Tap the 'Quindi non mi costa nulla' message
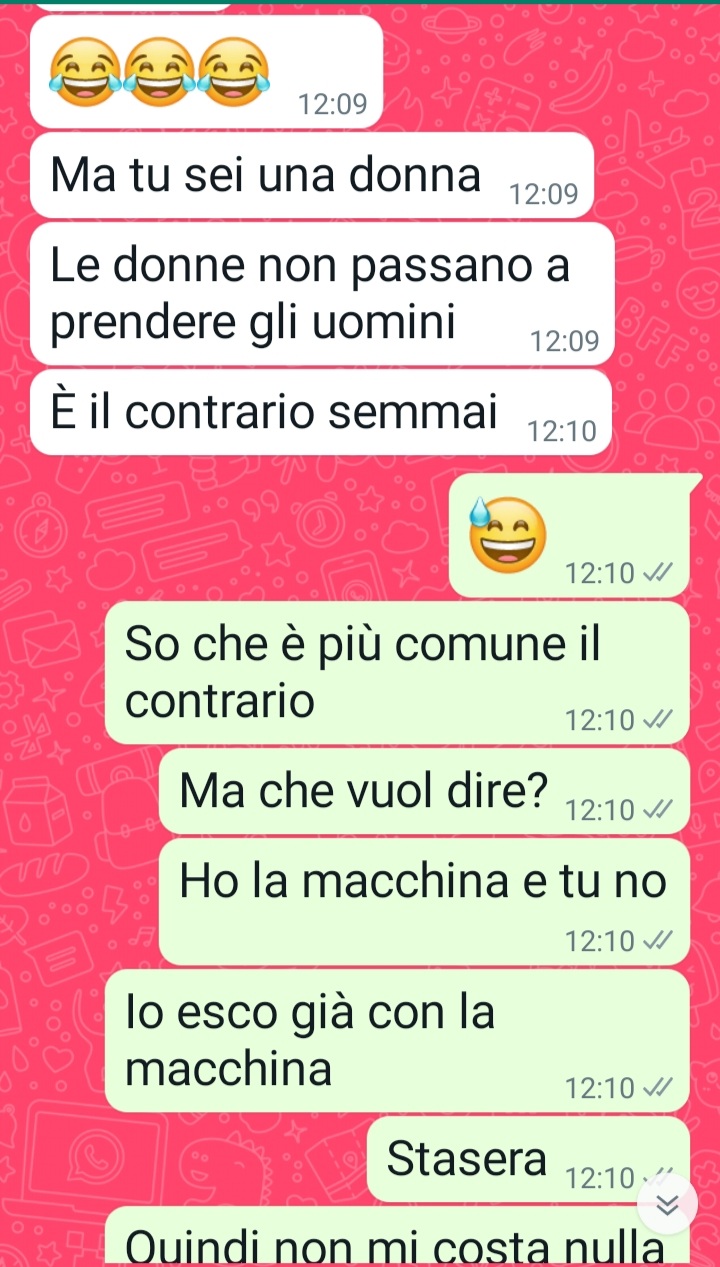Screen dimensions: 720x1267 click(x=397, y=1236)
